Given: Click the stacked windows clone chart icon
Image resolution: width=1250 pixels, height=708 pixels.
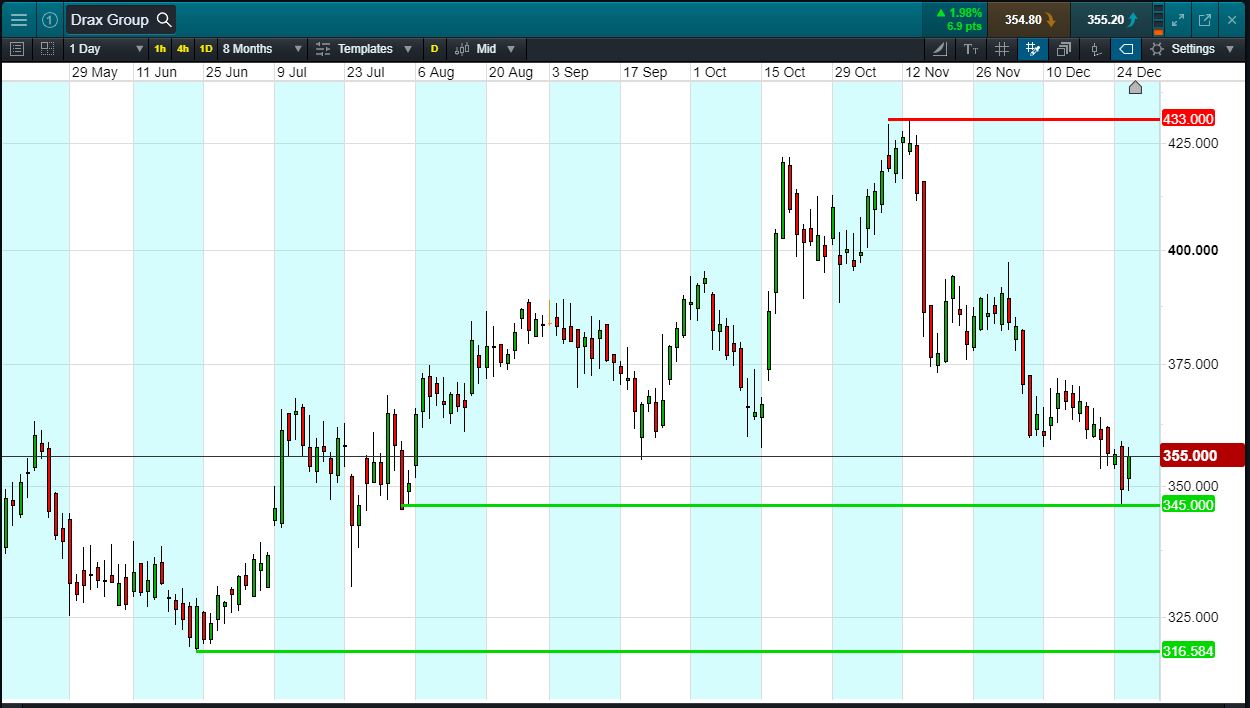Looking at the screenshot, I should (x=1064, y=48).
